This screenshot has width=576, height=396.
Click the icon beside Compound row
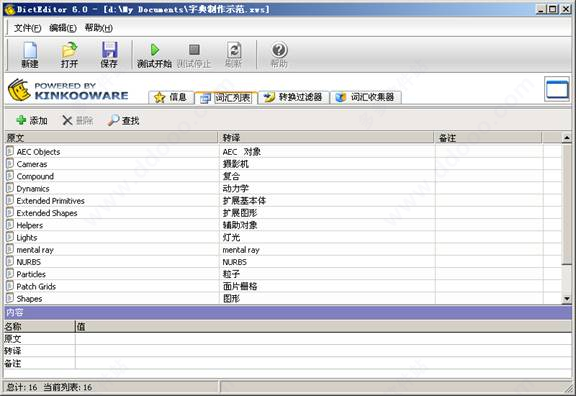[10, 176]
